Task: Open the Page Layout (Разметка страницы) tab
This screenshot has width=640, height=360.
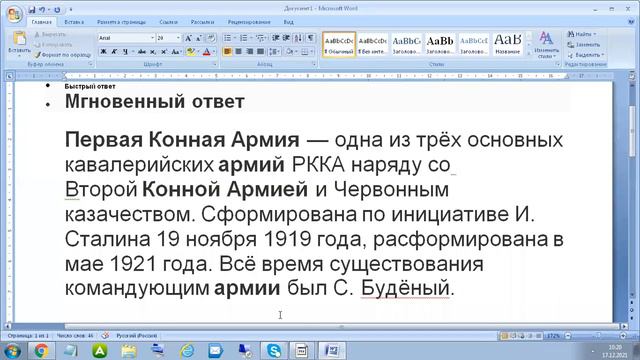Action: (x=121, y=22)
